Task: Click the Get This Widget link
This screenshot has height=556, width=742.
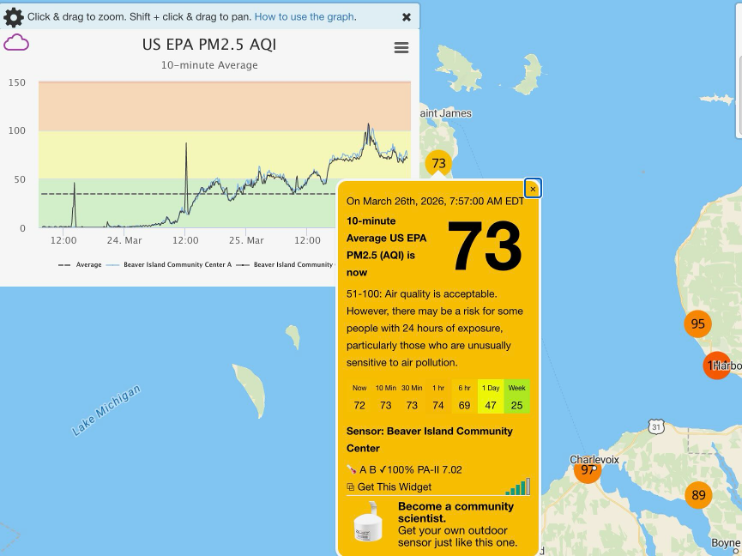Action: 394,487
